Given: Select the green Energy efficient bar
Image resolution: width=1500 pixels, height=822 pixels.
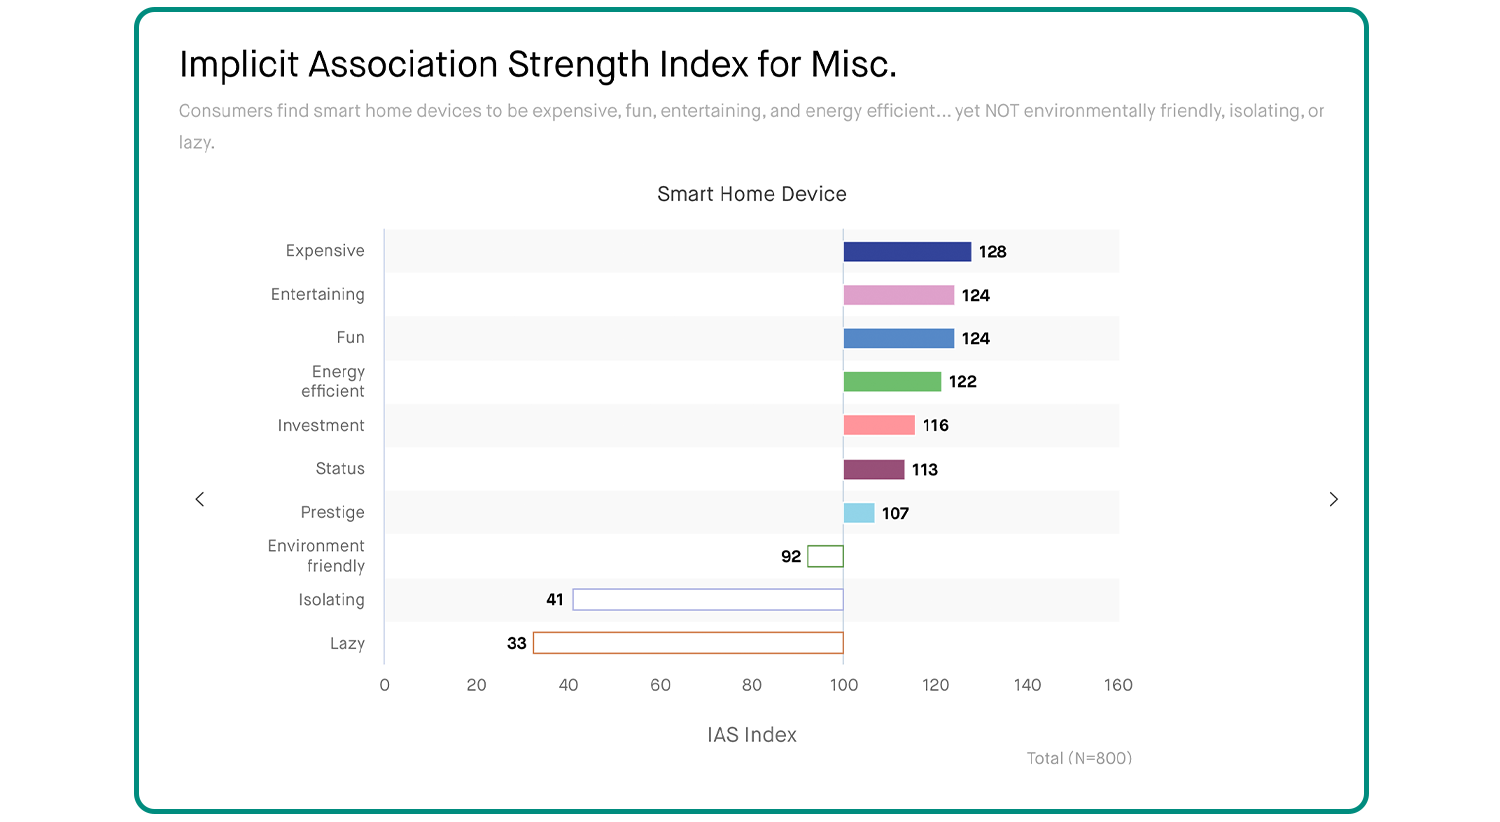Looking at the screenshot, I should point(892,382).
